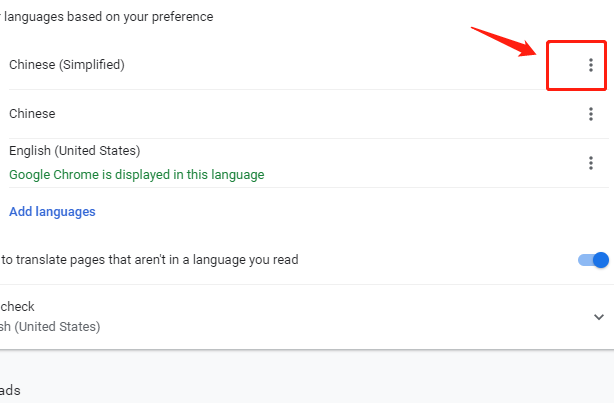Click the languages preference heading text
This screenshot has width=614, height=403.
click(x=110, y=17)
